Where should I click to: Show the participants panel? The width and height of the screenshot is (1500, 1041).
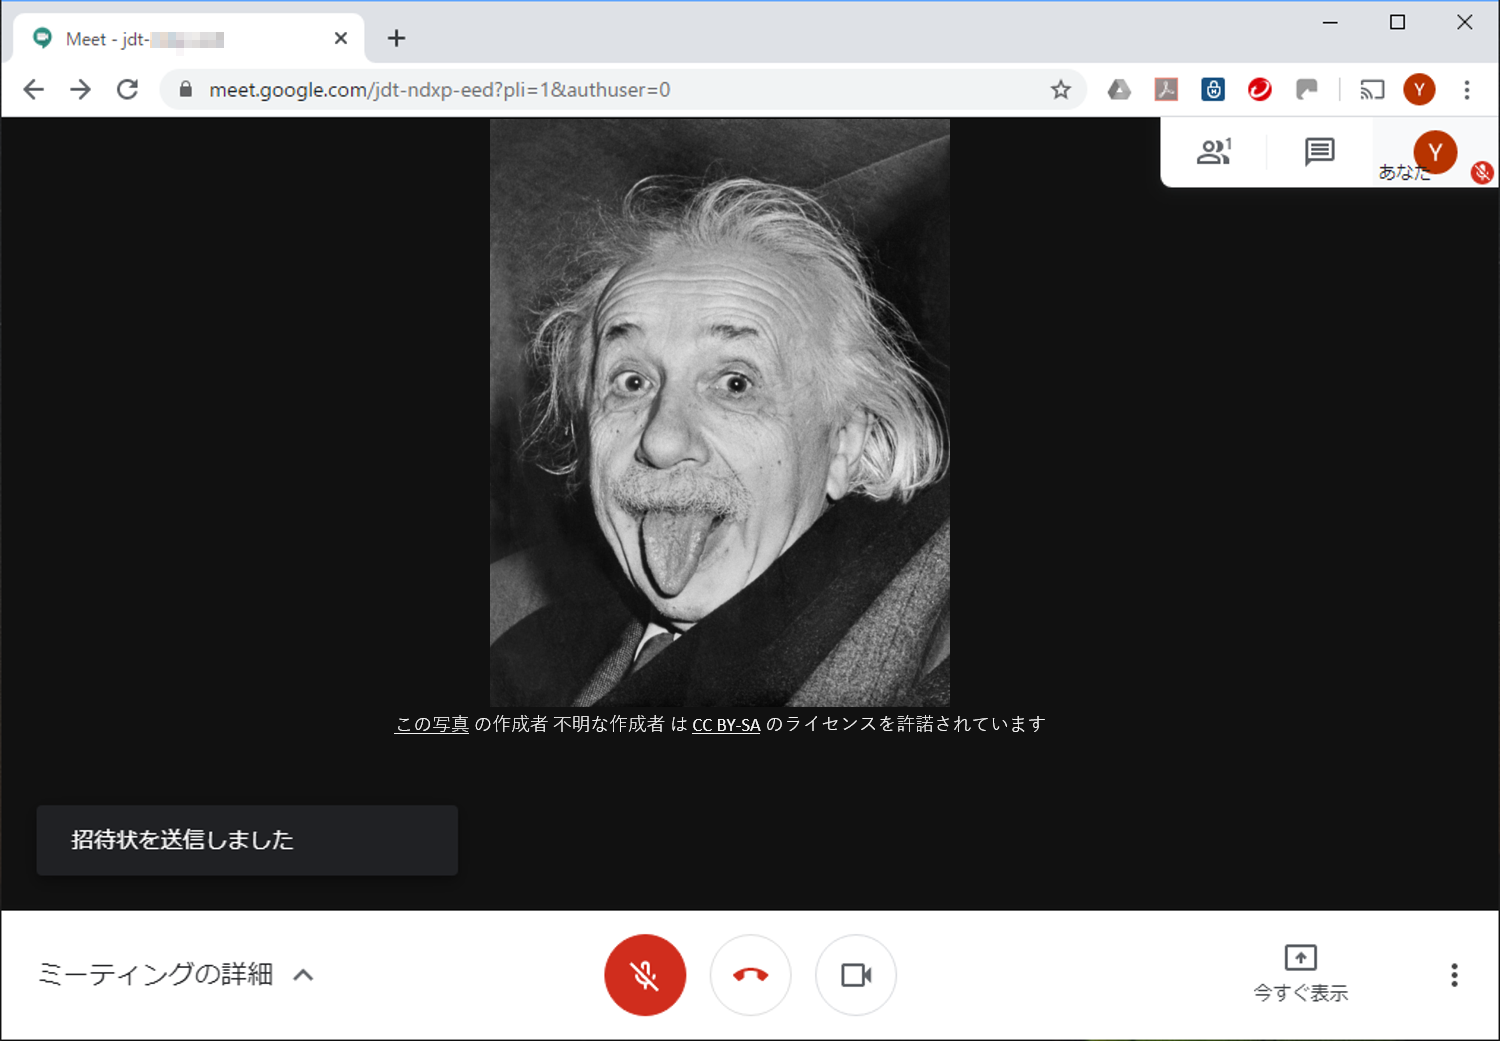[x=1214, y=152]
